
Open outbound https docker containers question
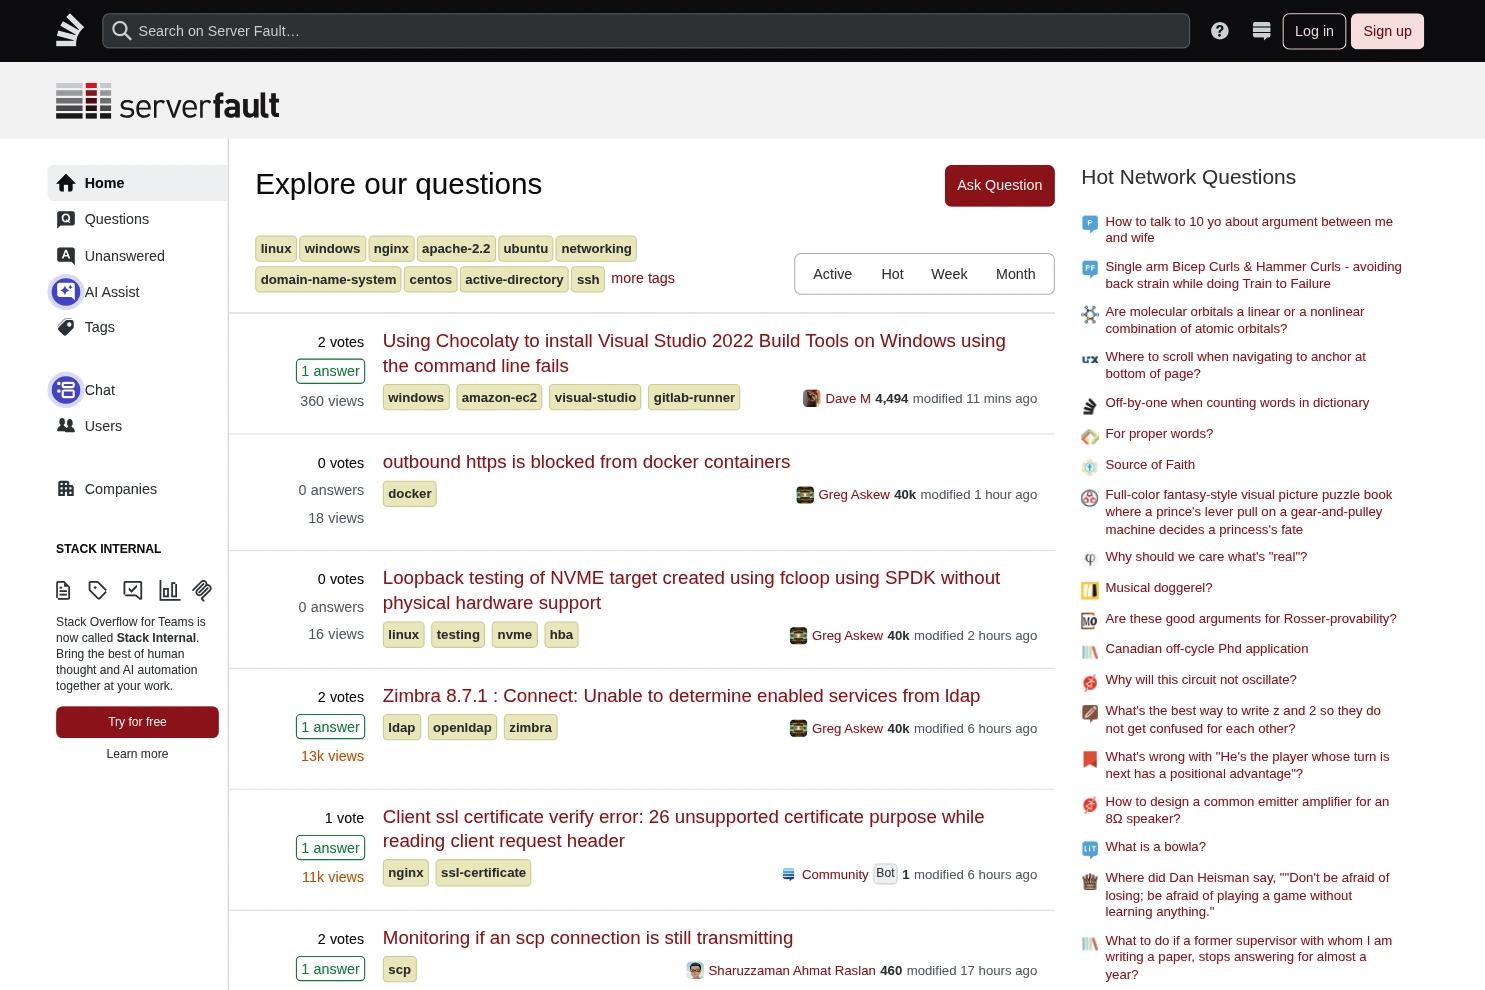pos(586,462)
